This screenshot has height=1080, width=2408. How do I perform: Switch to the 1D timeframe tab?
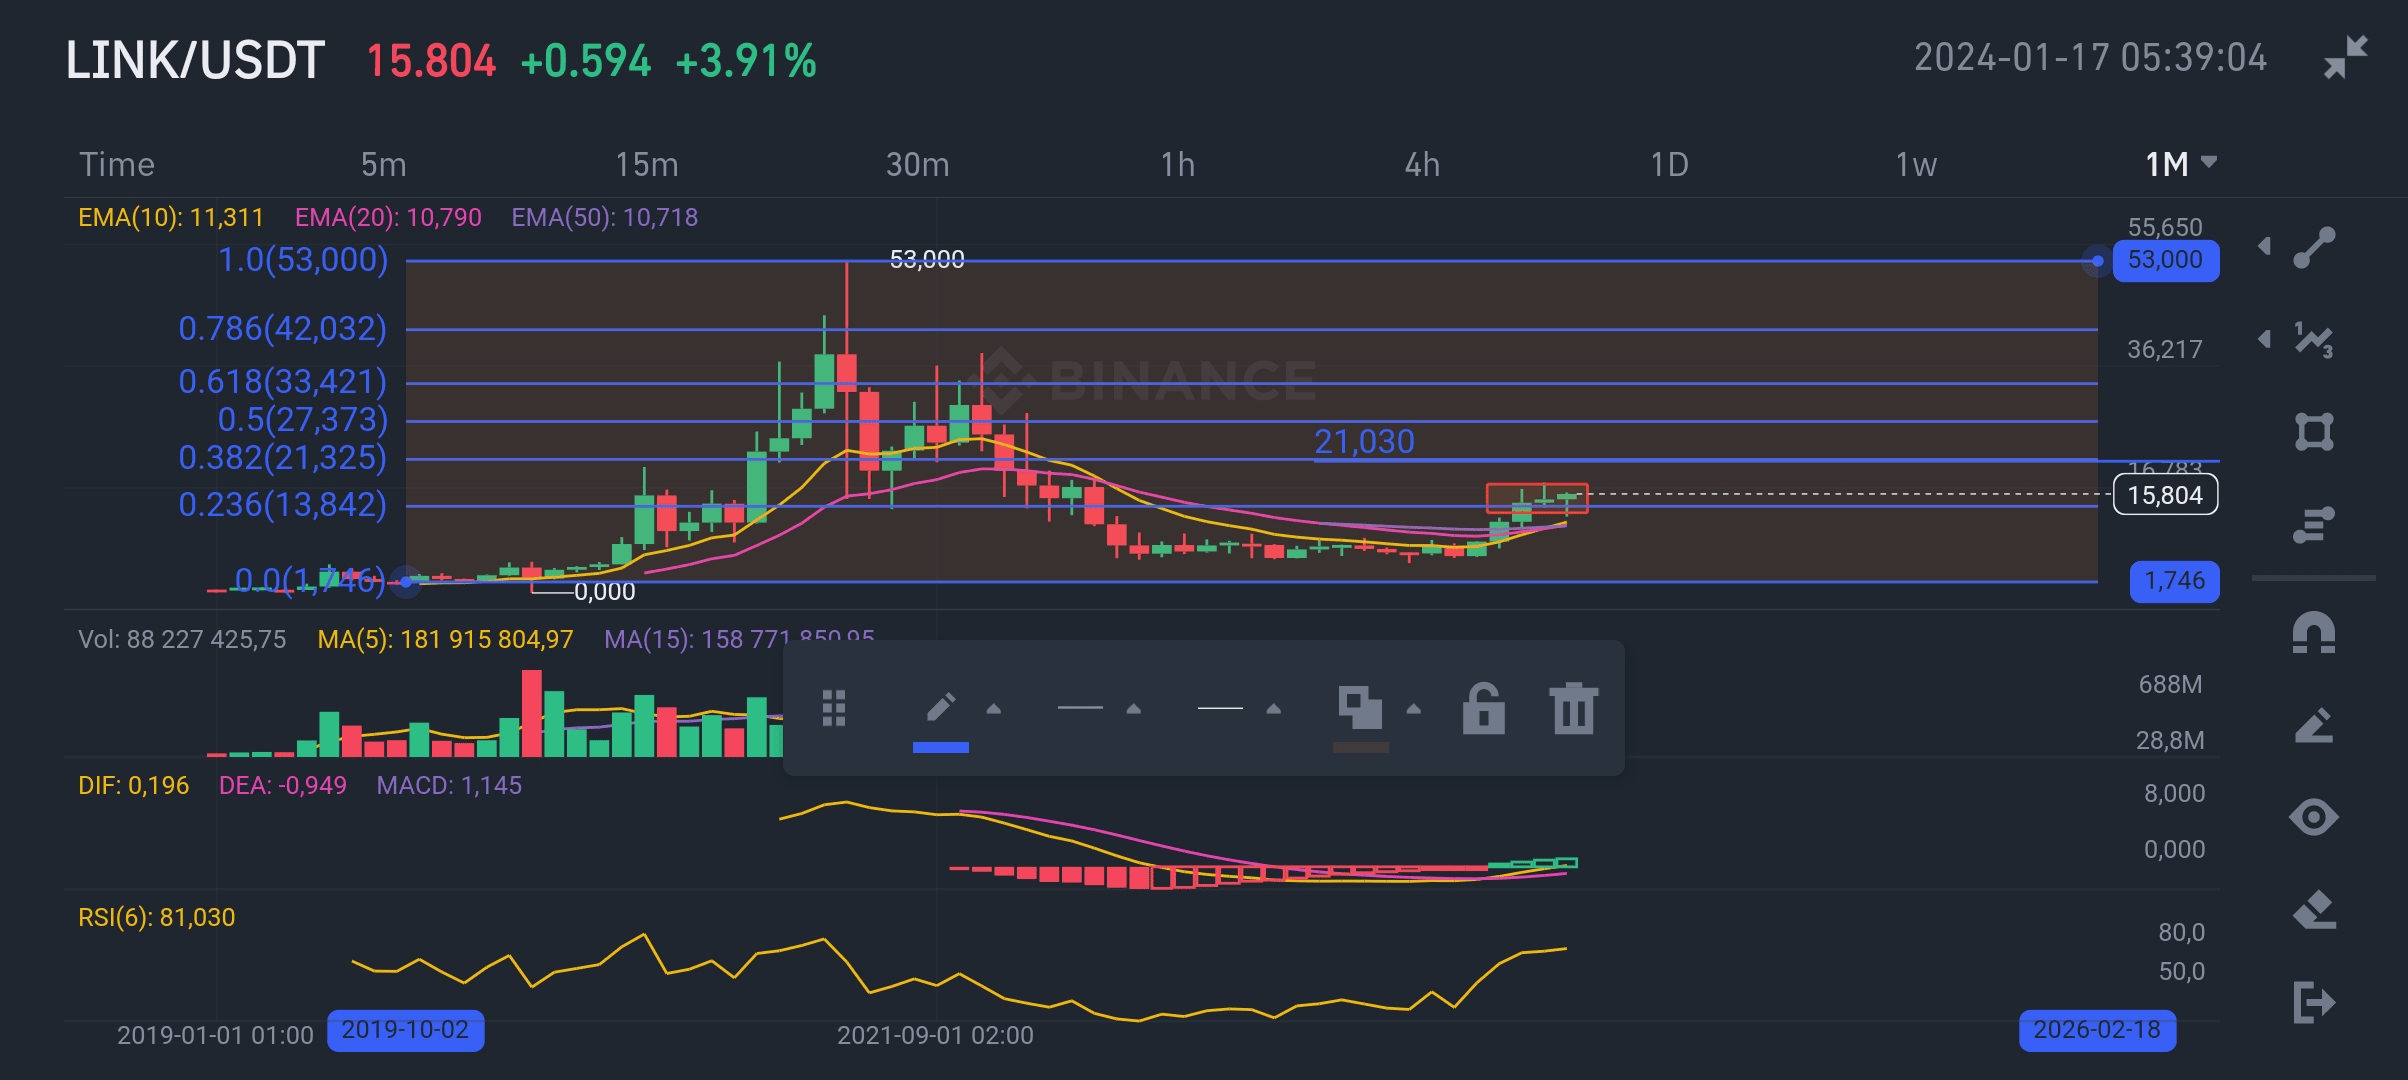click(1668, 164)
